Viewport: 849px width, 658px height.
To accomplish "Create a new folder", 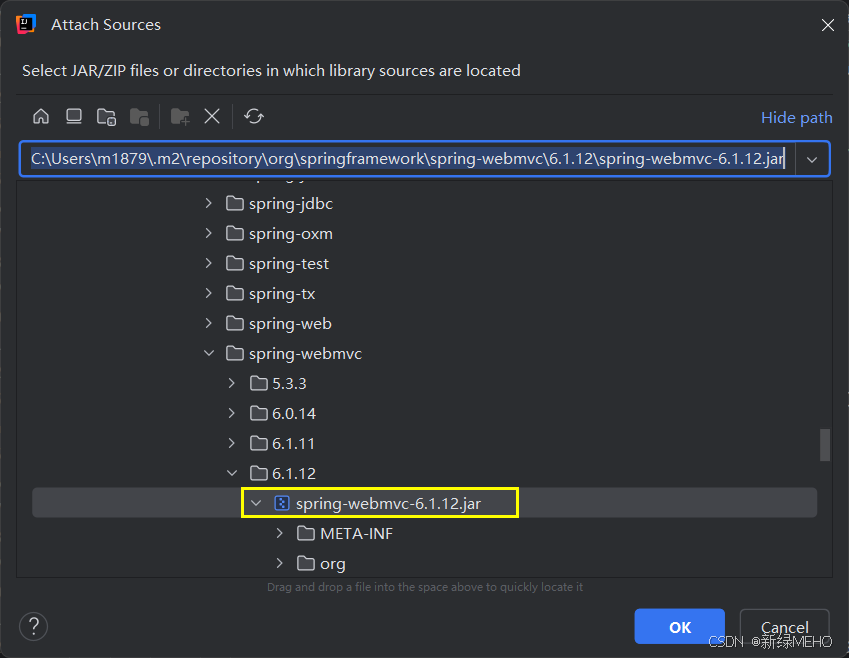I will (x=180, y=116).
